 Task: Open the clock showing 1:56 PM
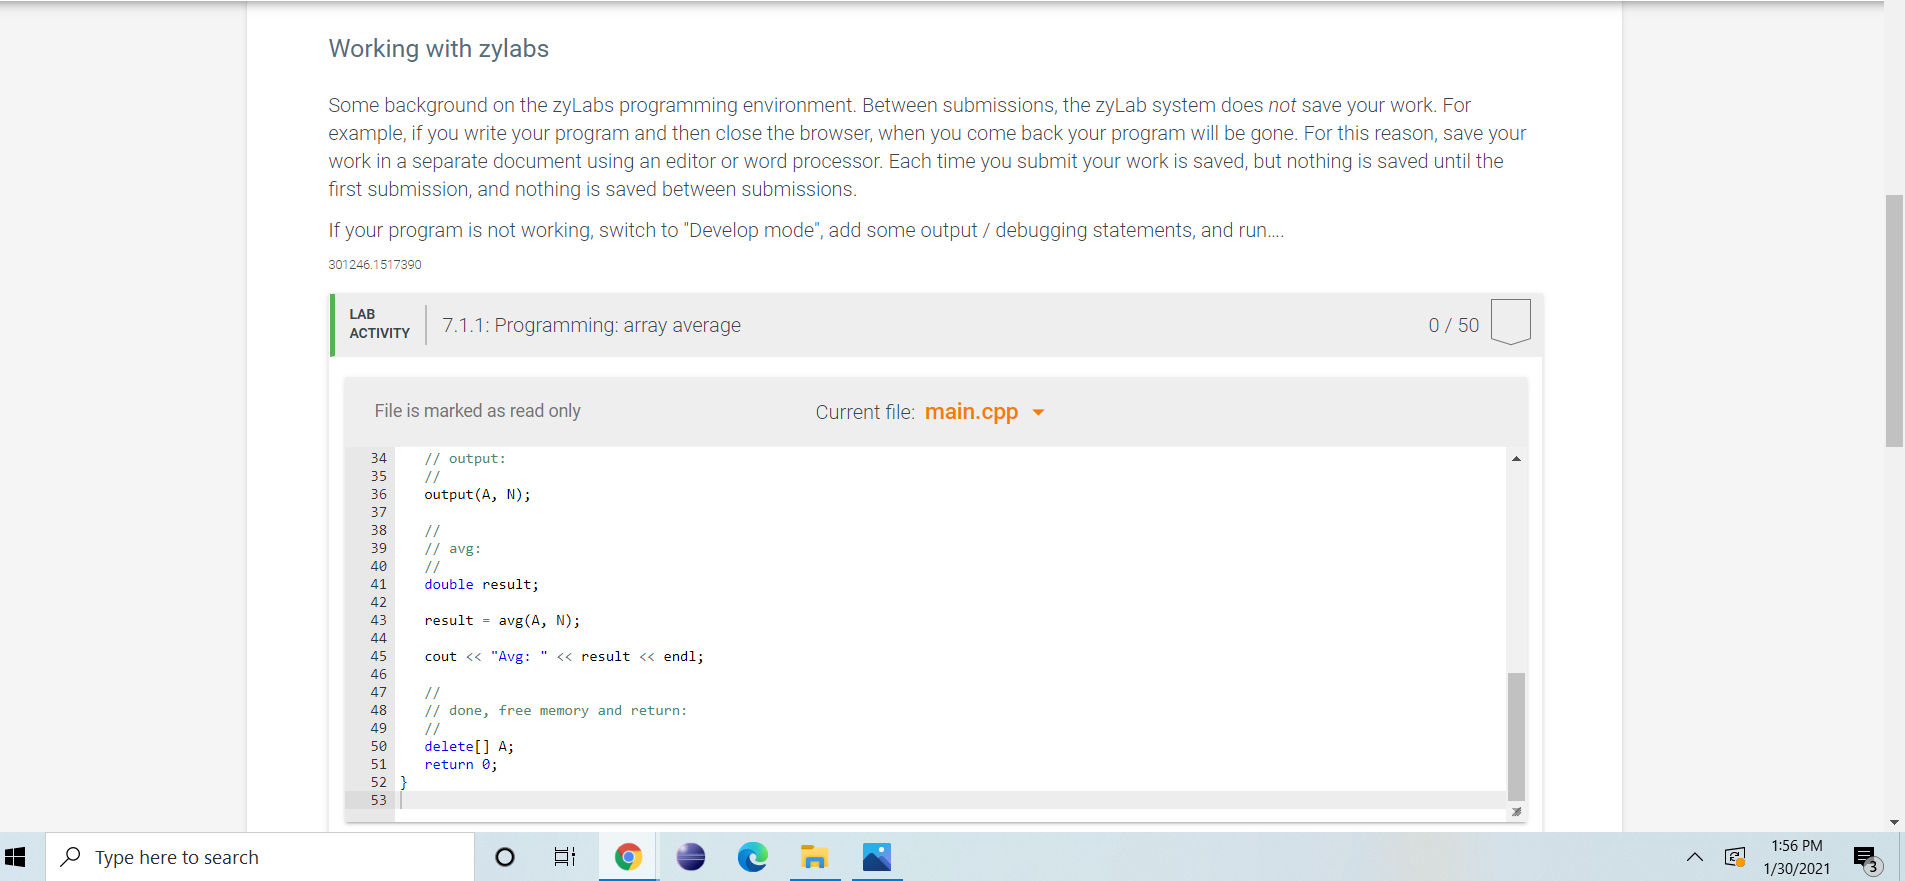pyautogui.click(x=1797, y=857)
